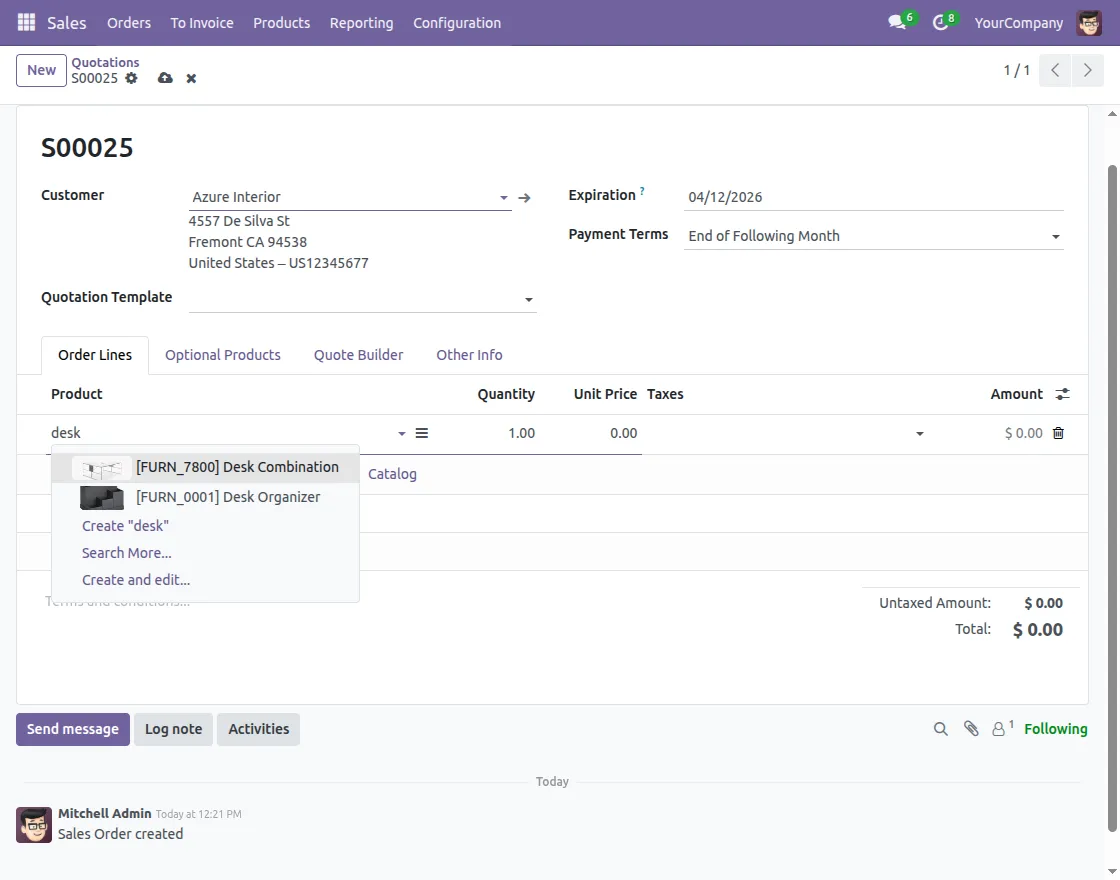Open Azure Interior via internal link arrow
The image size is (1120, 880).
pyautogui.click(x=524, y=197)
